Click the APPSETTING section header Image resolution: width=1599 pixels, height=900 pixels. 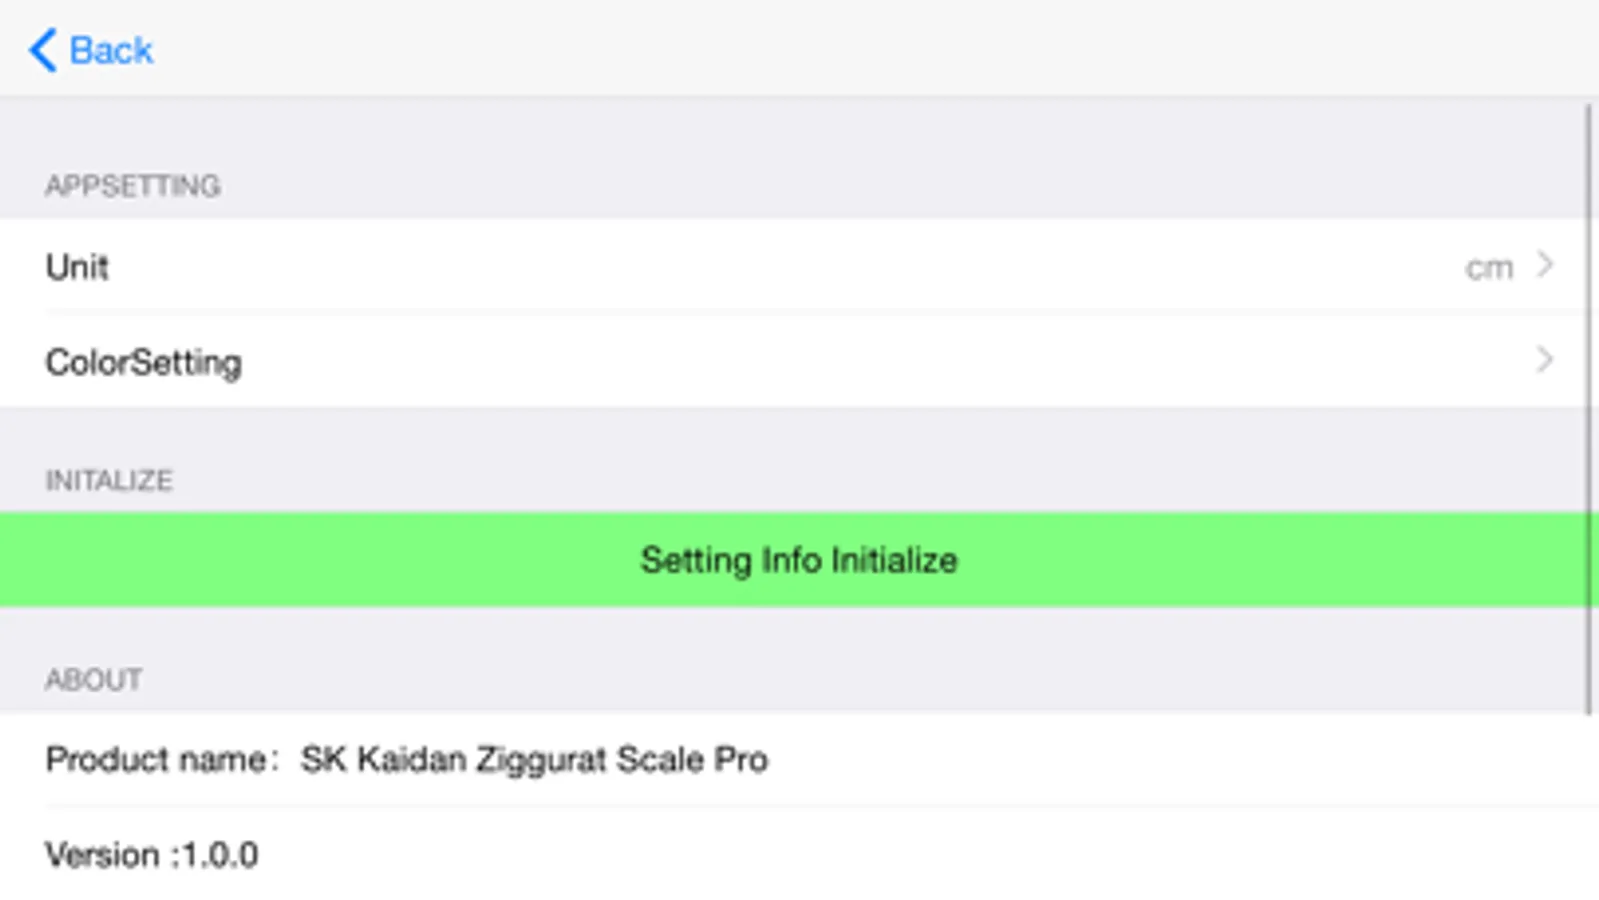133,186
